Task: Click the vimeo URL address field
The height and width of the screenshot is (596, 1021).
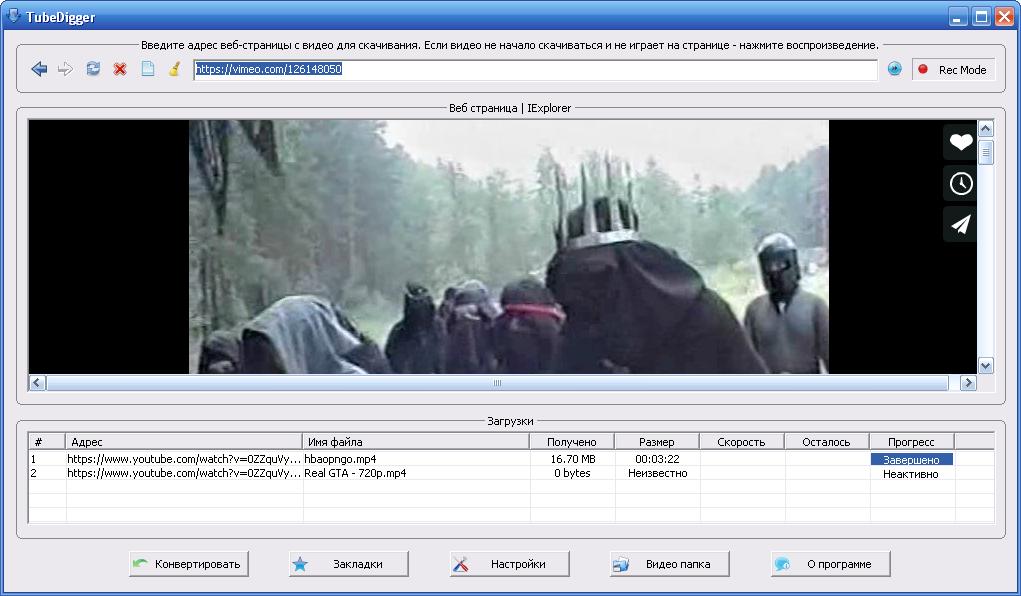Action: (x=535, y=70)
